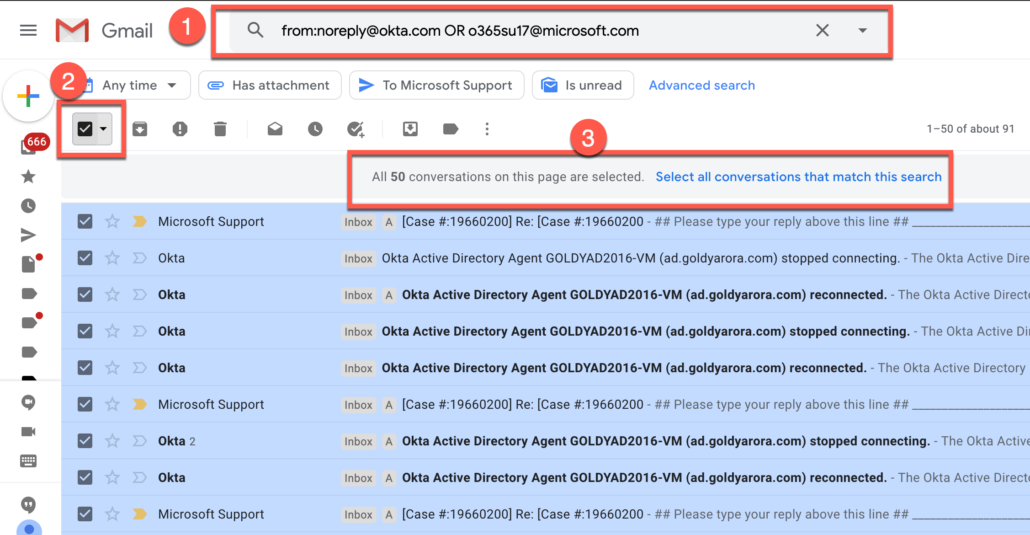Image resolution: width=1030 pixels, height=535 pixels.
Task: Open first Microsoft Support Case #:19660200 subject
Action: click(523, 221)
